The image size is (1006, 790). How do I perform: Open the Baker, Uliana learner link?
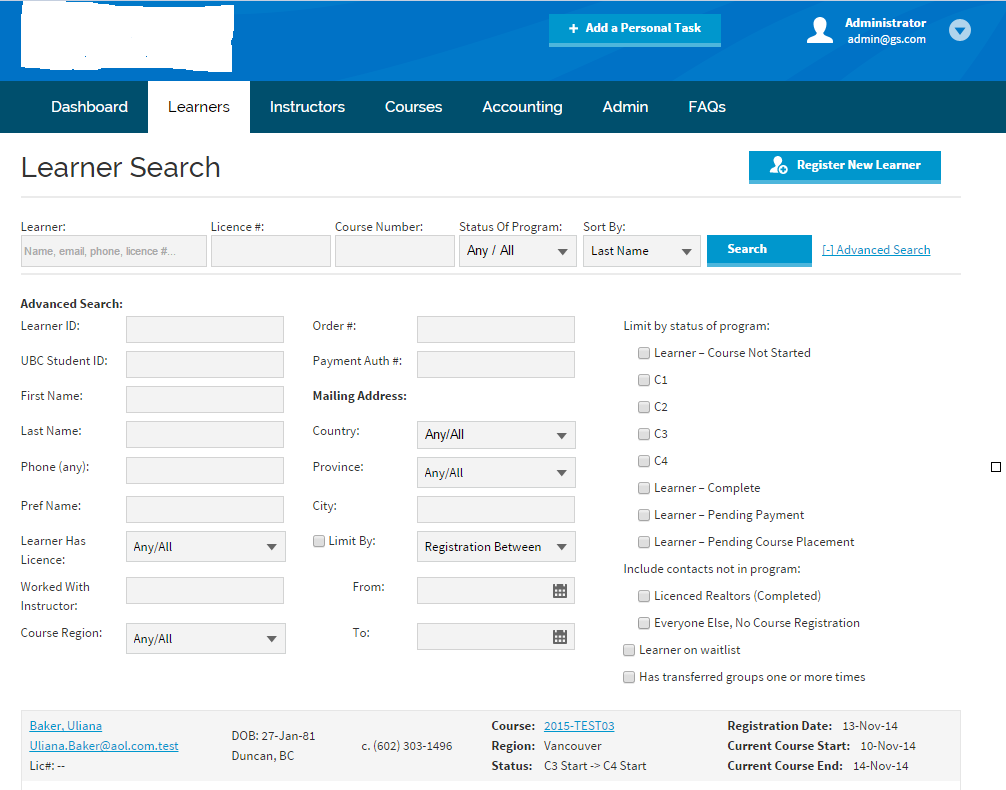pos(66,726)
